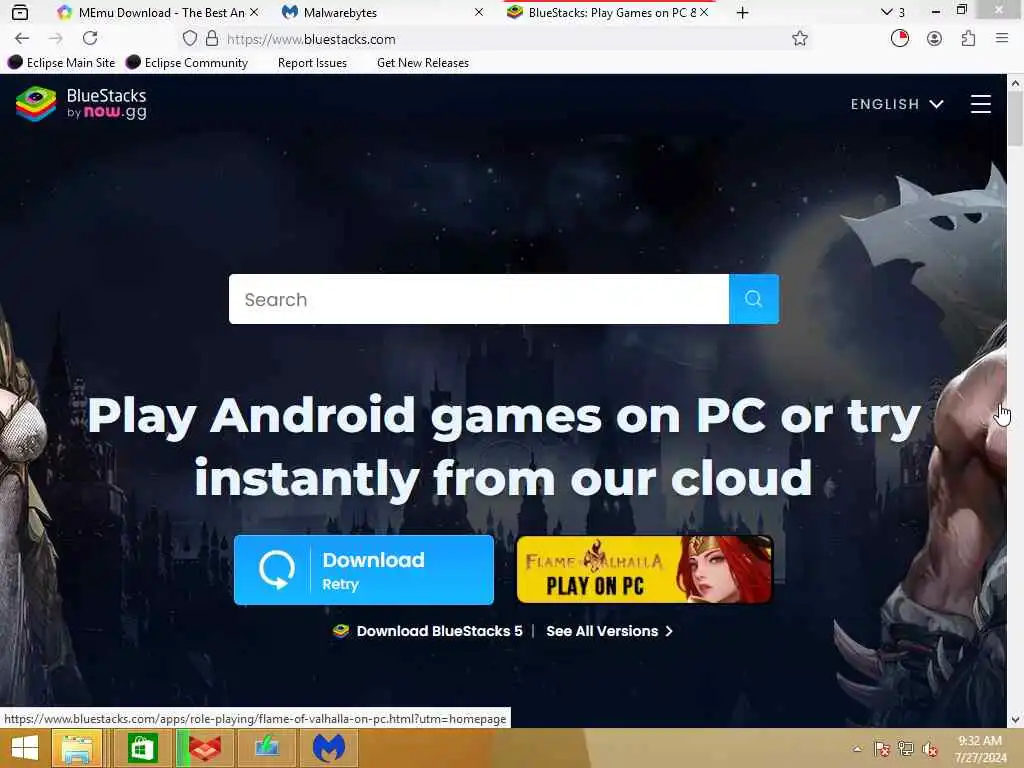Click the browser Back arrow

(22, 39)
